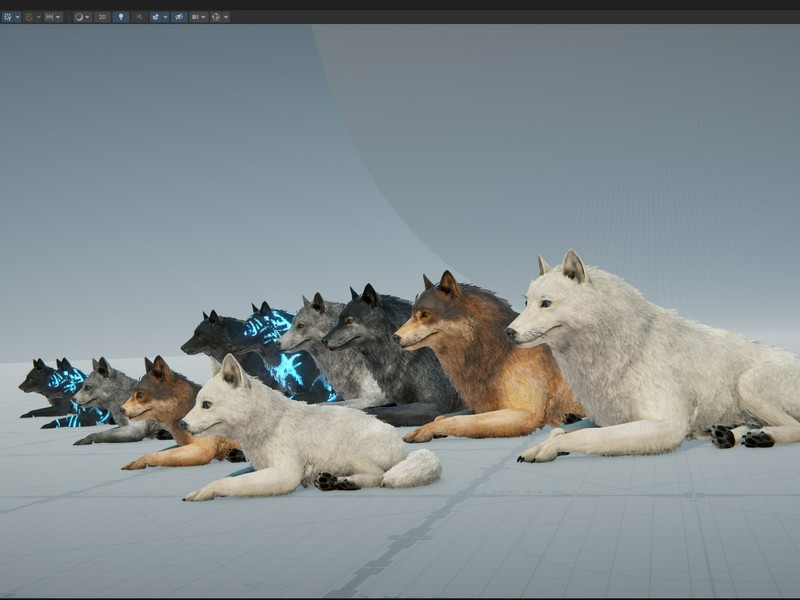The width and height of the screenshot is (800, 600).
Task: Expand the increment snap settings dropdown arrow
Action: pos(58,17)
